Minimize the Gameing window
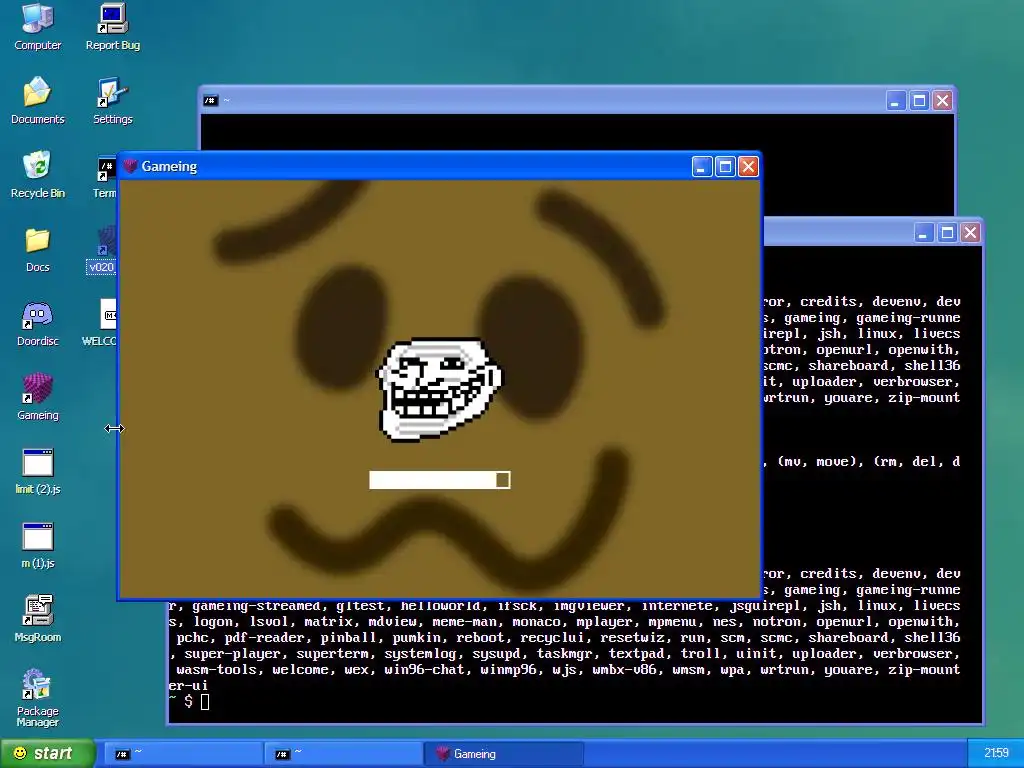 (701, 167)
